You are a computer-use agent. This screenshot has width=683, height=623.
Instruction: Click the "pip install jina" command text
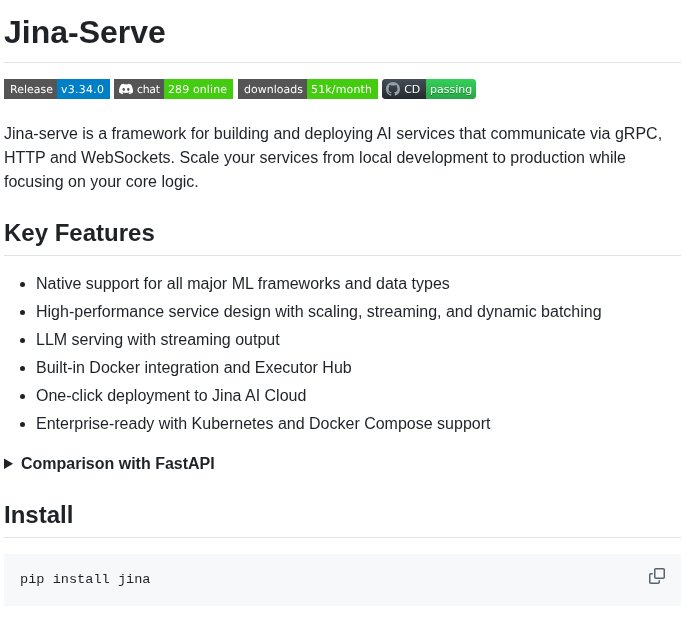85,579
